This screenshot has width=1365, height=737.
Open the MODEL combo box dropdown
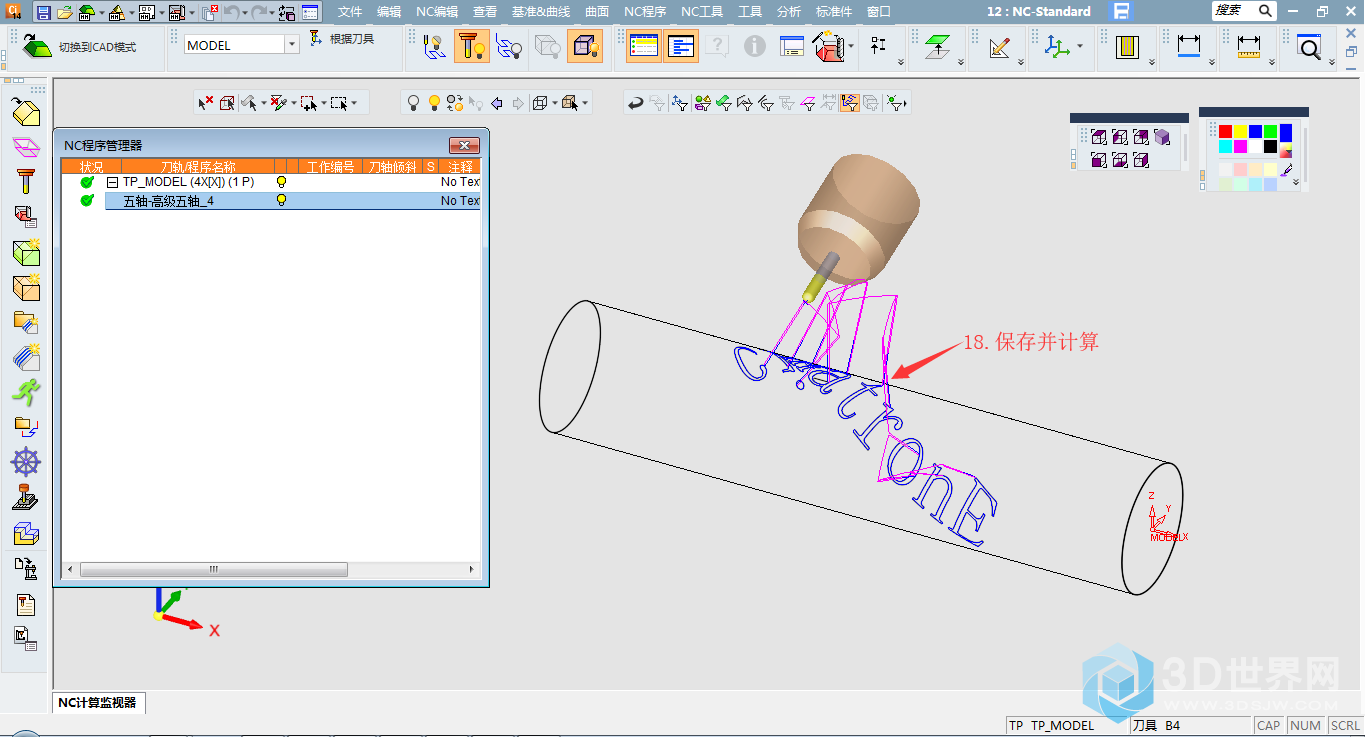click(292, 45)
